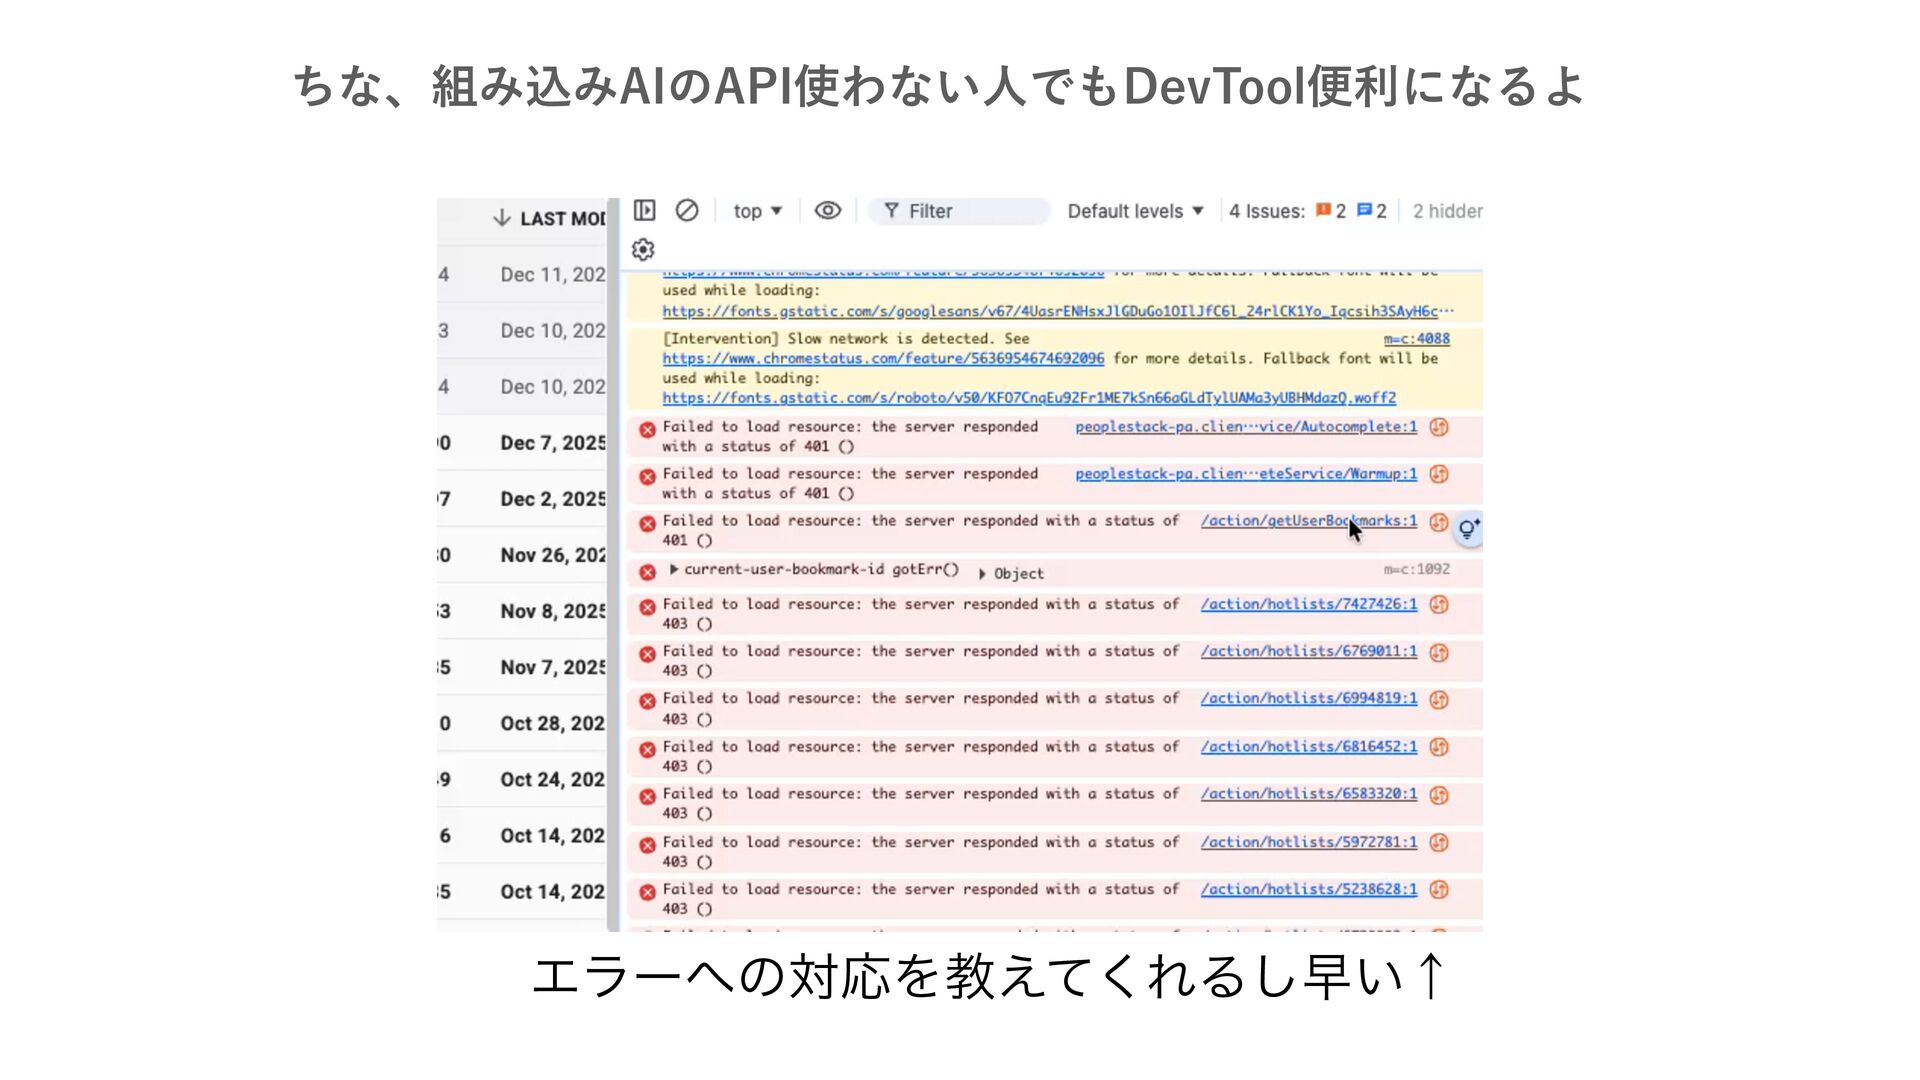The height and width of the screenshot is (1080, 1920).
Task: Click AI explain icon for Warmup error
Action: click(x=1439, y=474)
